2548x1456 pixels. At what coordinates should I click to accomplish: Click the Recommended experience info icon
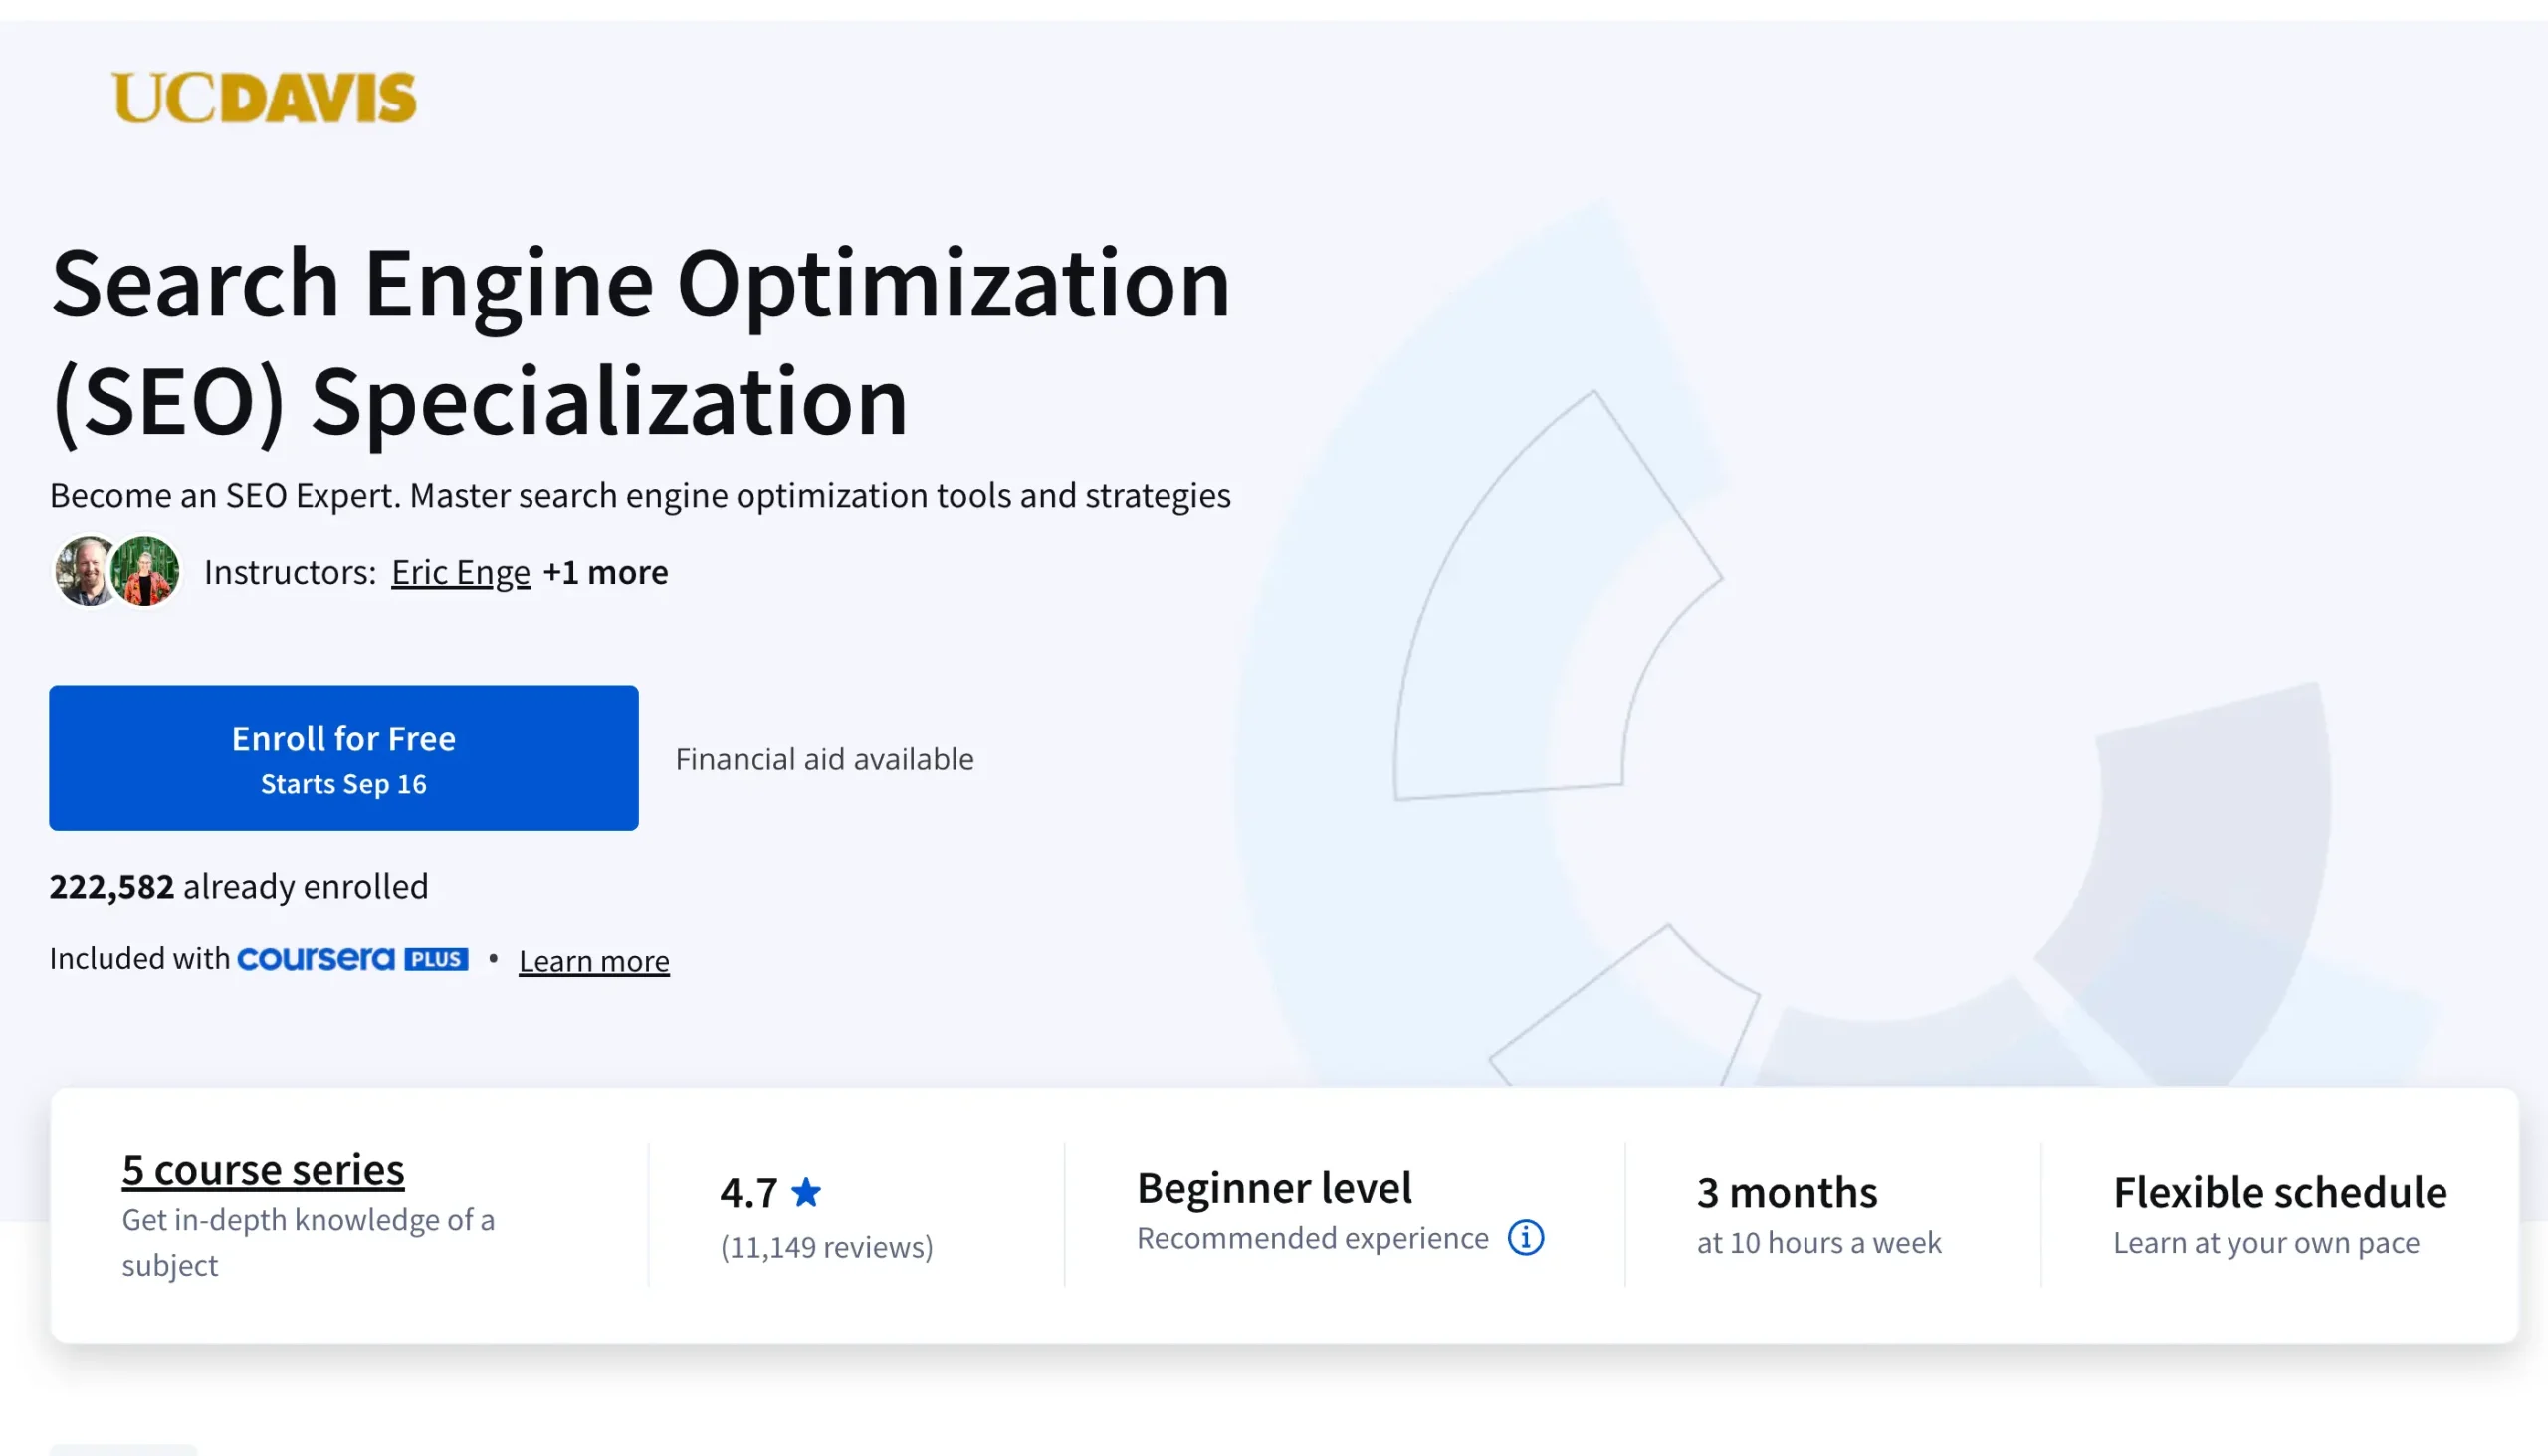click(1525, 1238)
